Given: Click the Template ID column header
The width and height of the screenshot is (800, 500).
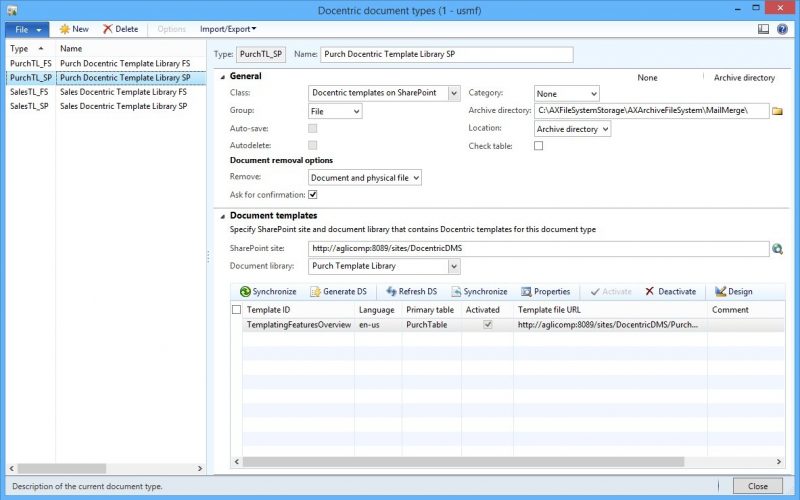Looking at the screenshot, I should 298,310.
